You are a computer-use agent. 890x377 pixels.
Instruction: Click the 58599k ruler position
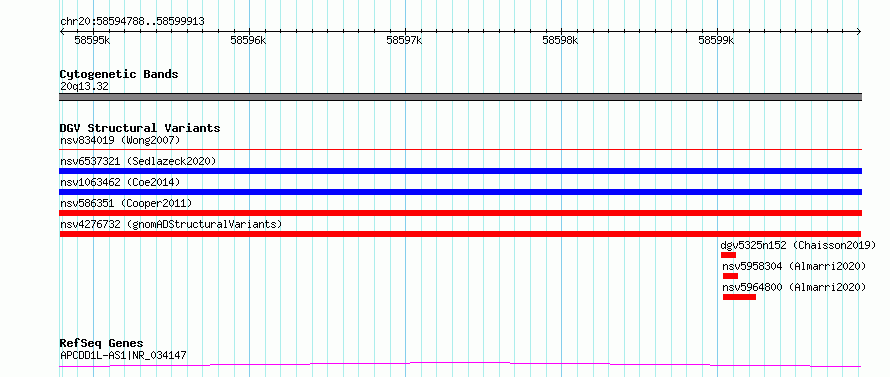(716, 41)
